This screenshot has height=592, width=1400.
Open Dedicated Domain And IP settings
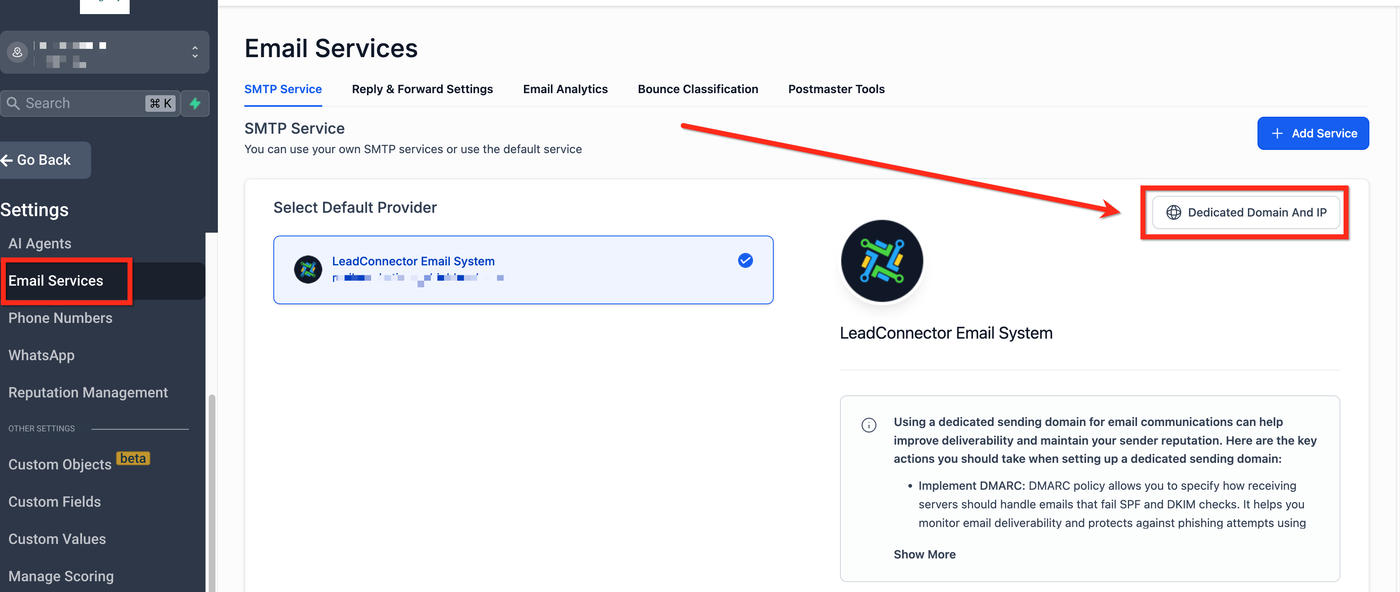pyautogui.click(x=1246, y=212)
